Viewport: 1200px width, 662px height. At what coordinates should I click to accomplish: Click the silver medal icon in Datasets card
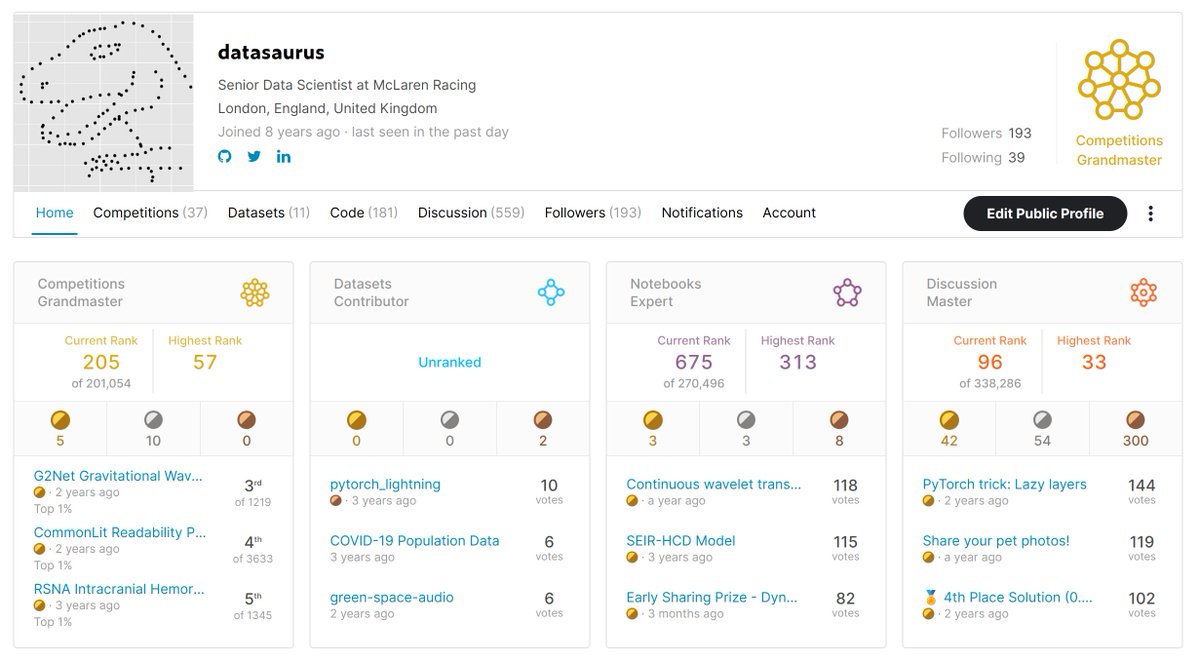pyautogui.click(x=449, y=419)
